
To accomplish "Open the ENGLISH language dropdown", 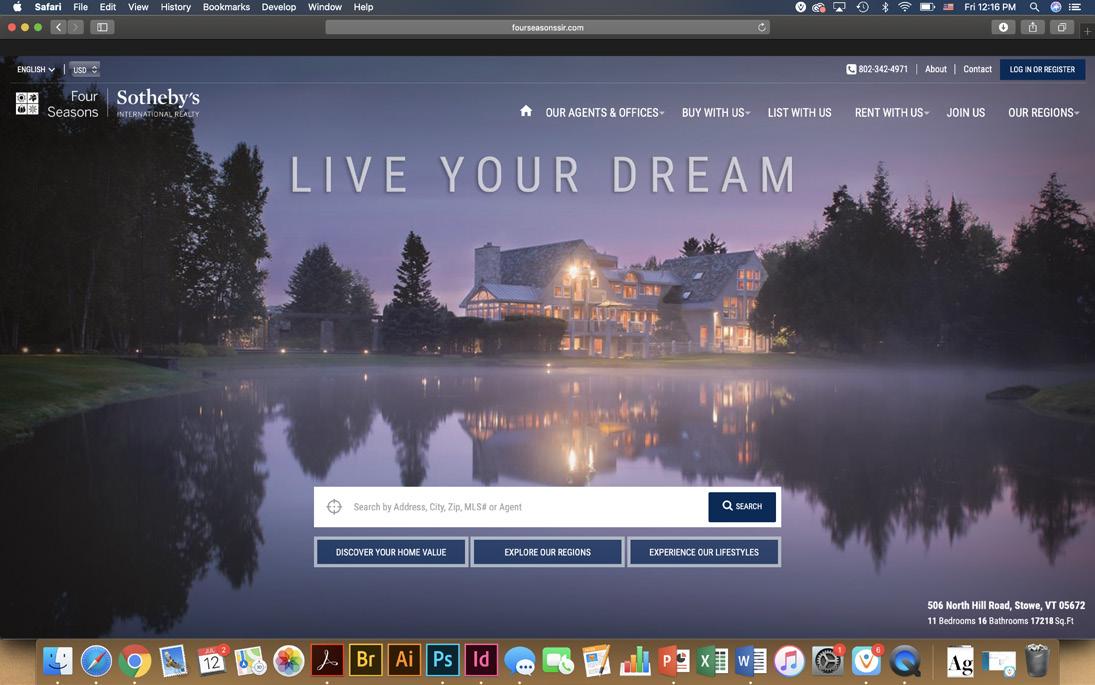I will point(36,69).
